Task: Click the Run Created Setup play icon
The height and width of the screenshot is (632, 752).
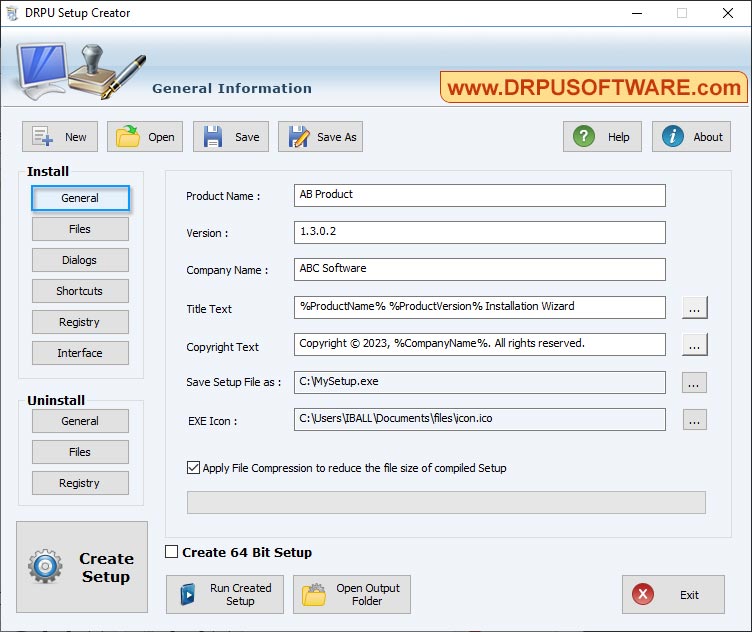Action: pyautogui.click(x=188, y=595)
